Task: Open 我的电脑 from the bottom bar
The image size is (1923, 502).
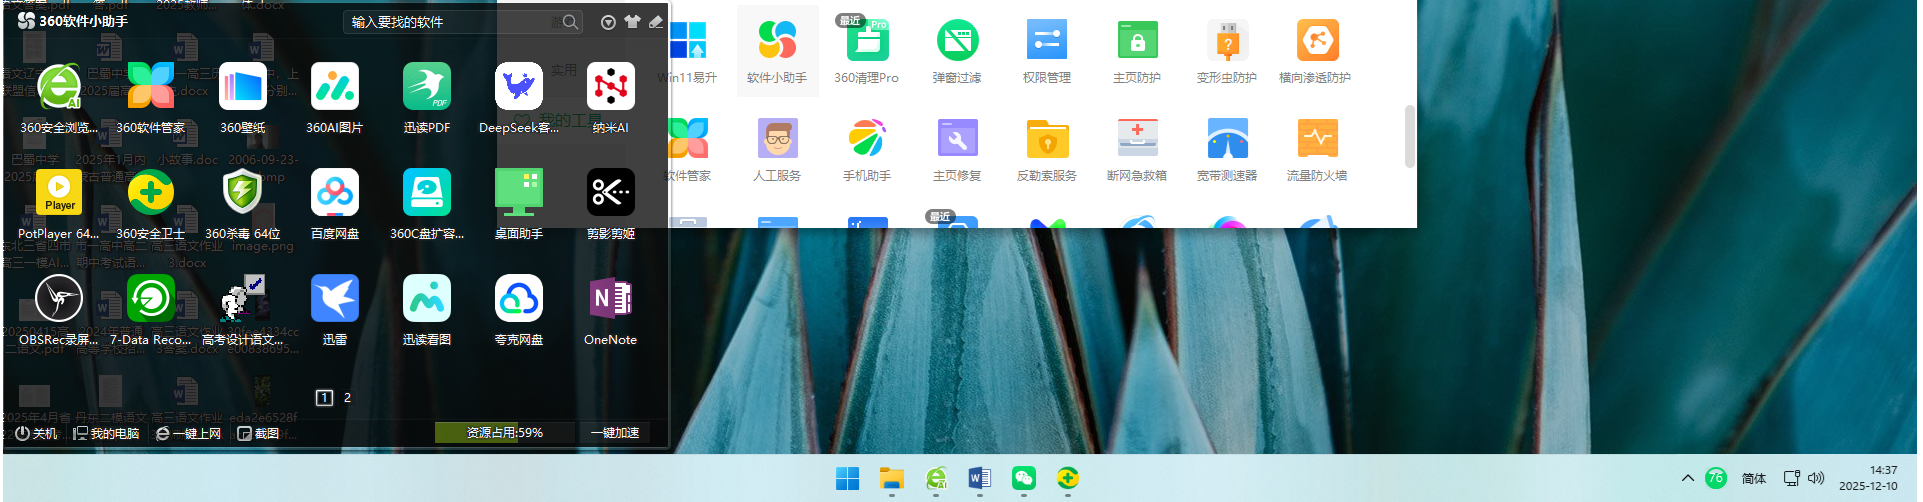Action: point(106,433)
